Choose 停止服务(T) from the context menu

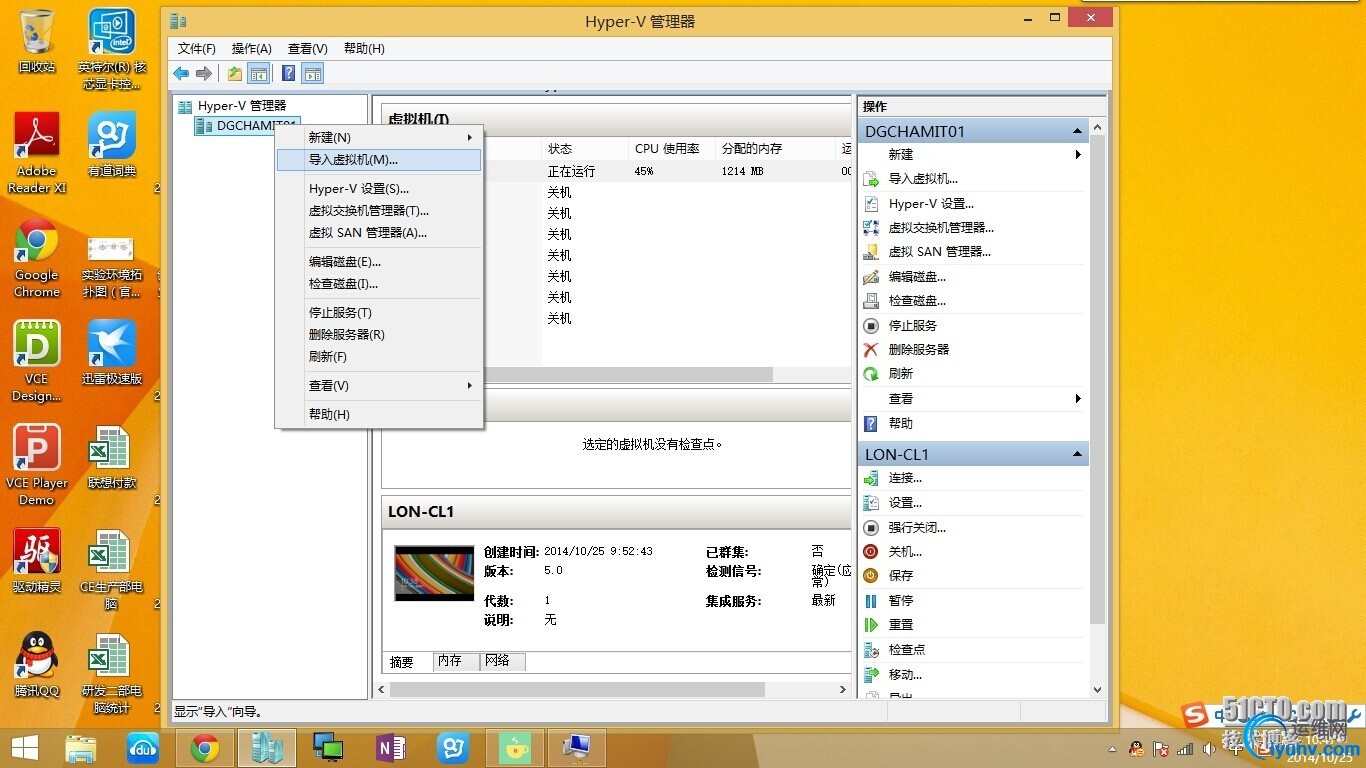(x=380, y=313)
